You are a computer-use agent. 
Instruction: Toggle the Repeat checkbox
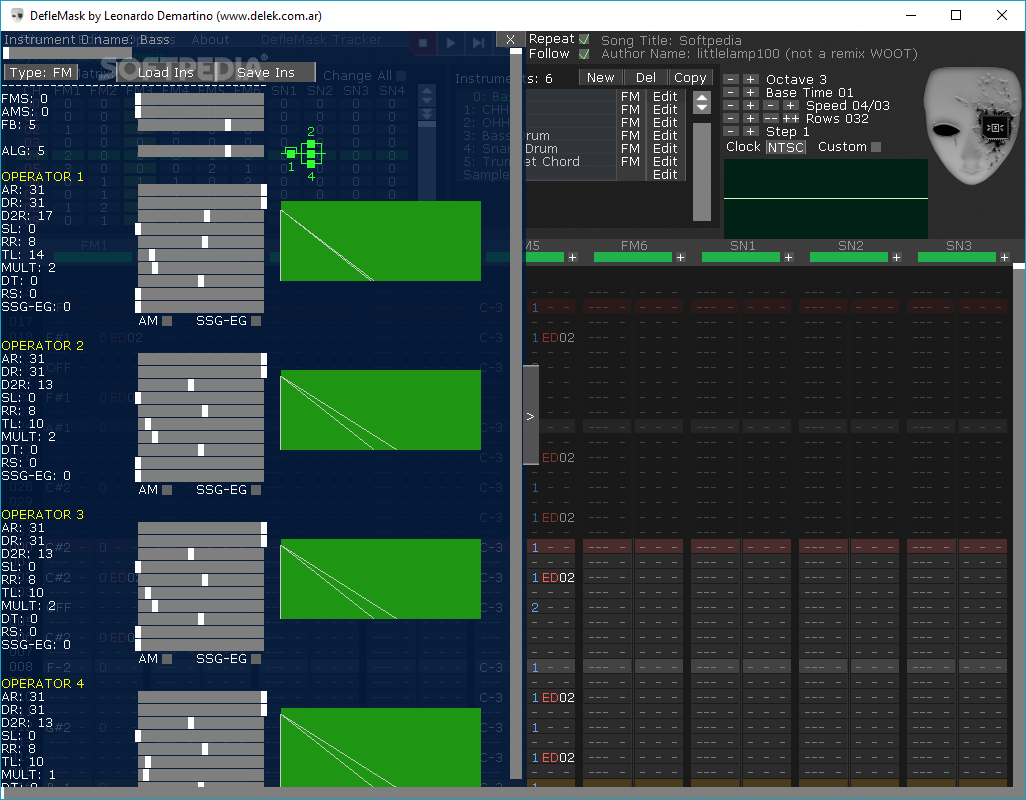tap(584, 39)
